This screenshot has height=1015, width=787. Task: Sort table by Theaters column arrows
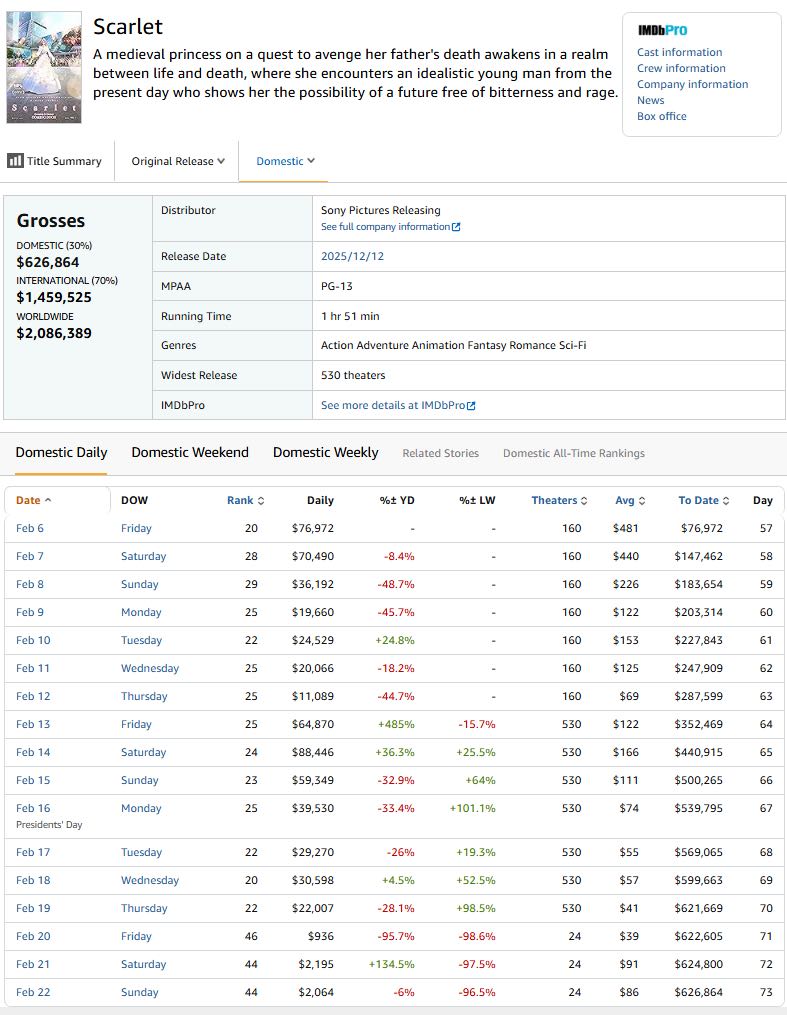click(584, 501)
